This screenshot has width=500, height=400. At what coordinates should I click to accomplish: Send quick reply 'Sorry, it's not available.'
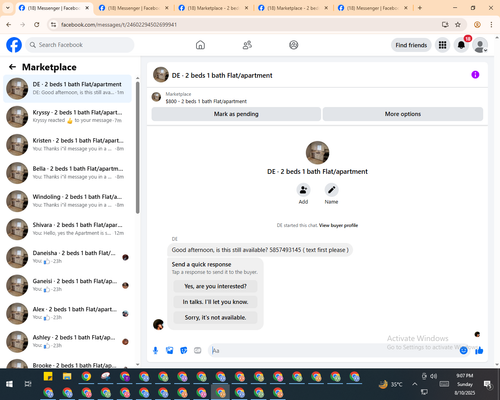pos(215,318)
